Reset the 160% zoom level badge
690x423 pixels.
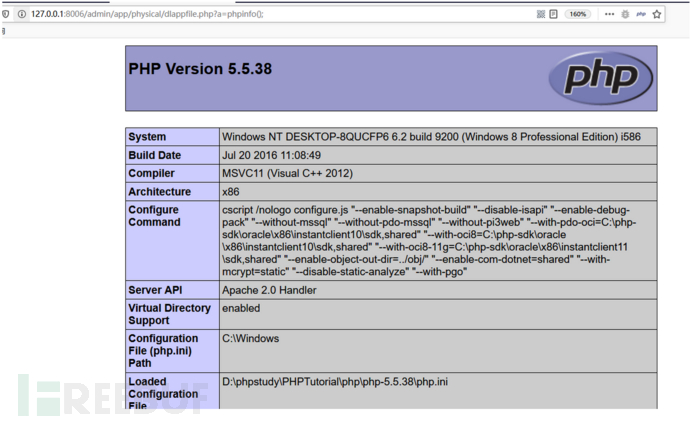point(578,14)
